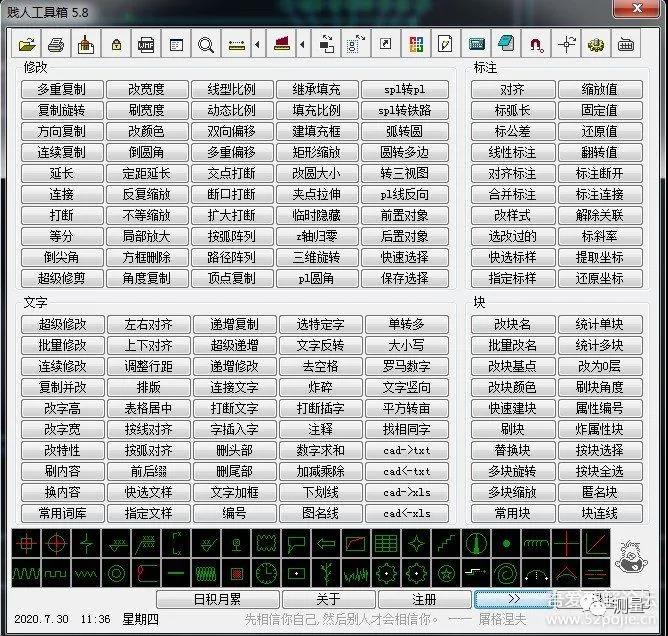Select the clock face symbol
The height and width of the screenshot is (636, 668).
click(266, 573)
